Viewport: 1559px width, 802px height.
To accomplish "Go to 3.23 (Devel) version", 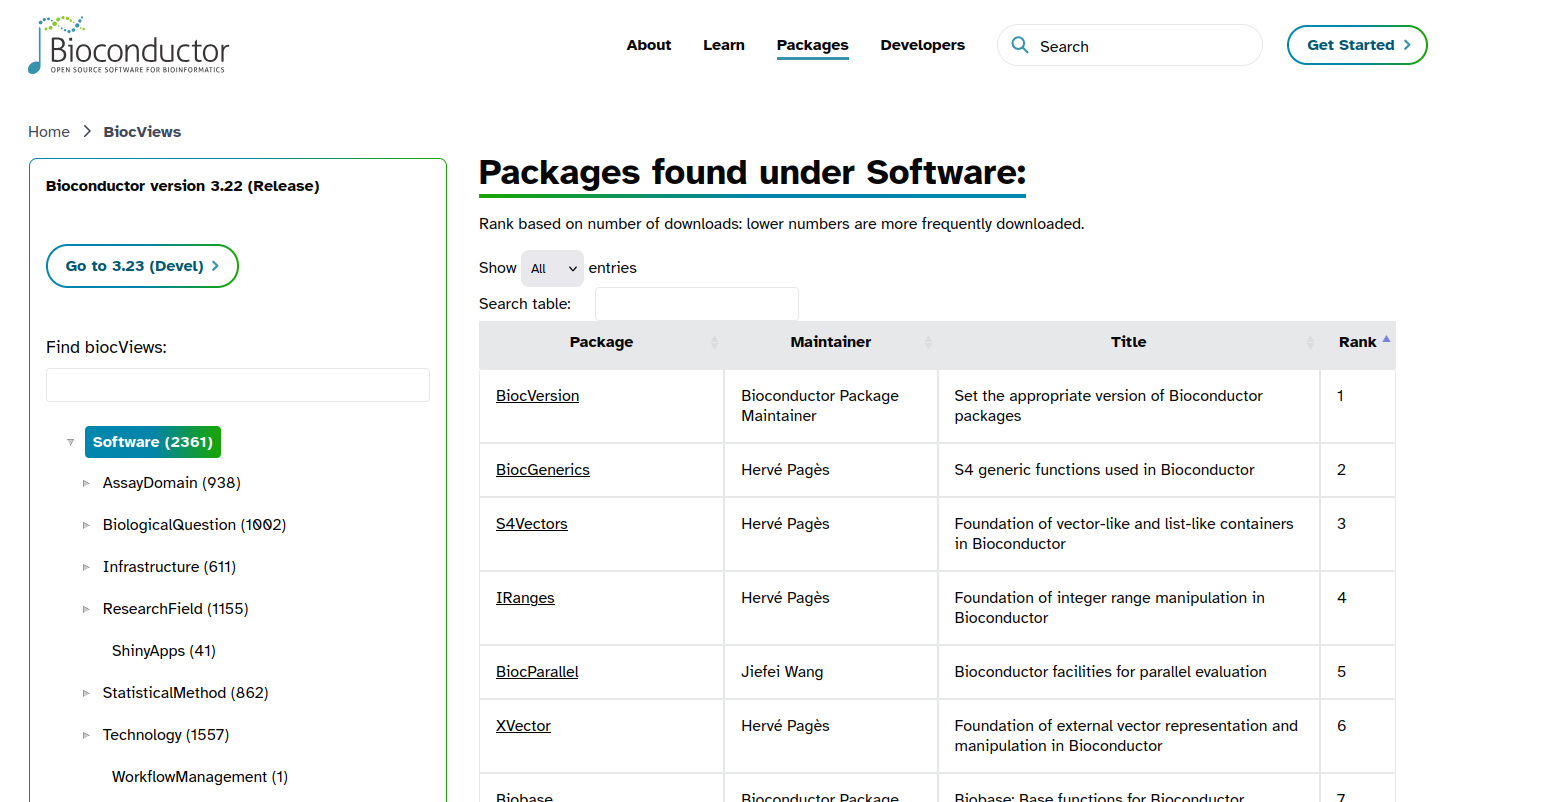I will [x=142, y=266].
